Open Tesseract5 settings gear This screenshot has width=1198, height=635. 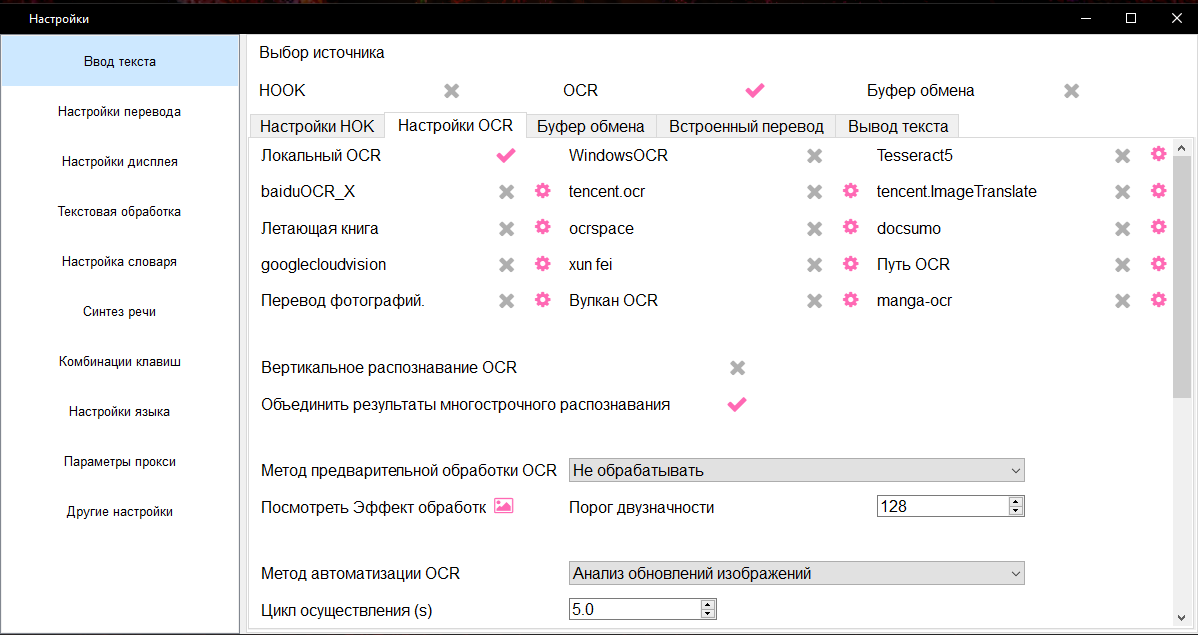(x=1158, y=154)
